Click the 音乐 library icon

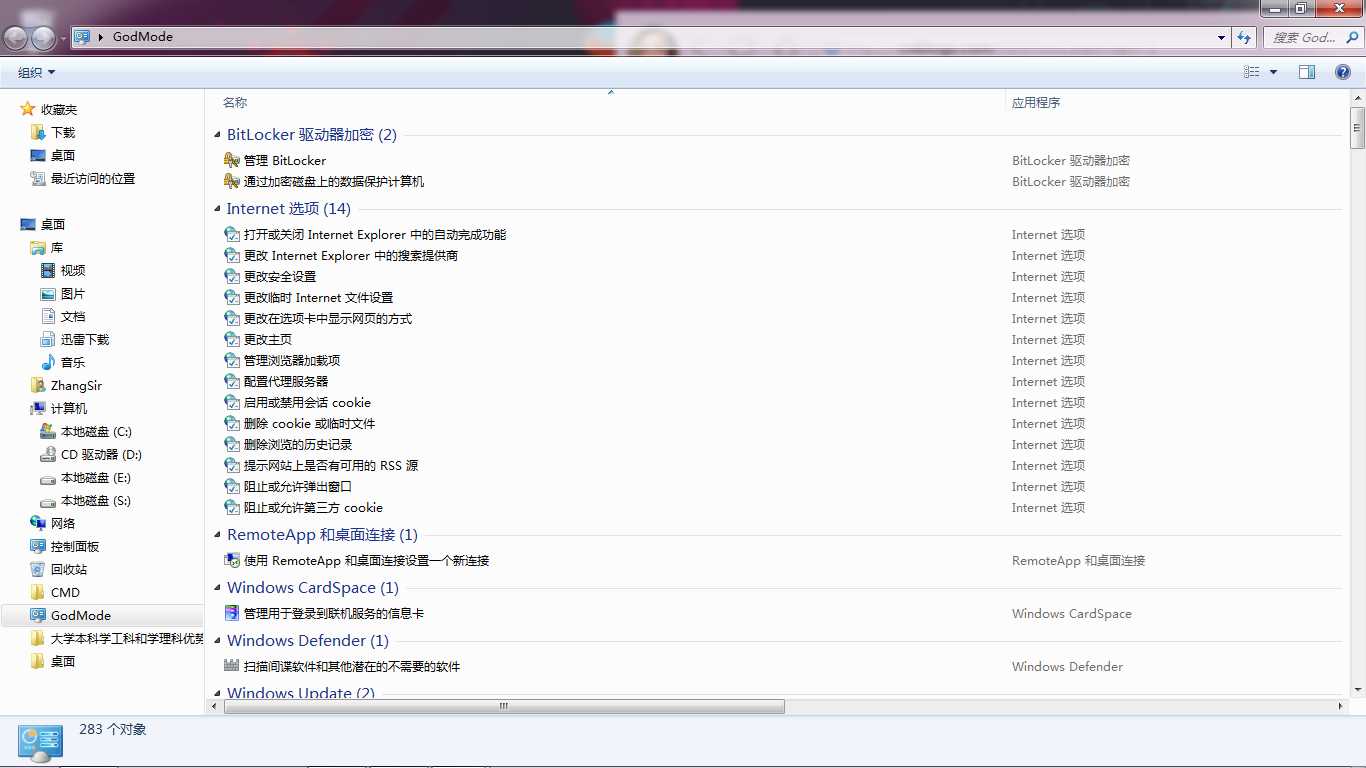pyautogui.click(x=48, y=362)
